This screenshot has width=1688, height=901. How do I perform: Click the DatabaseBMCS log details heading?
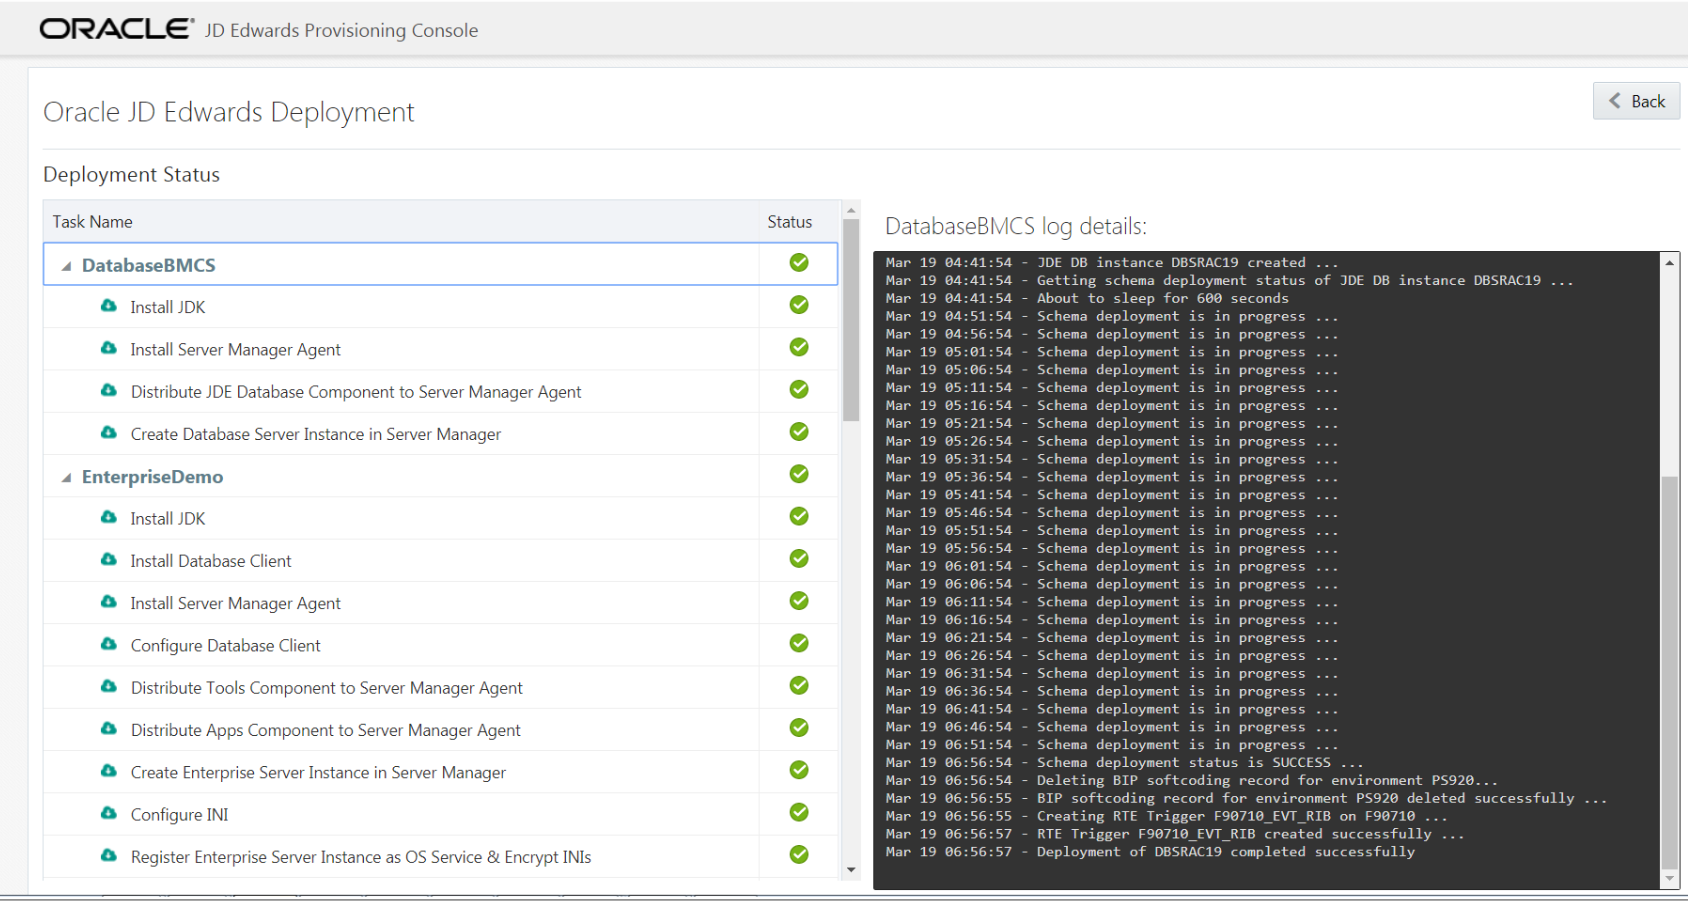click(x=1016, y=226)
